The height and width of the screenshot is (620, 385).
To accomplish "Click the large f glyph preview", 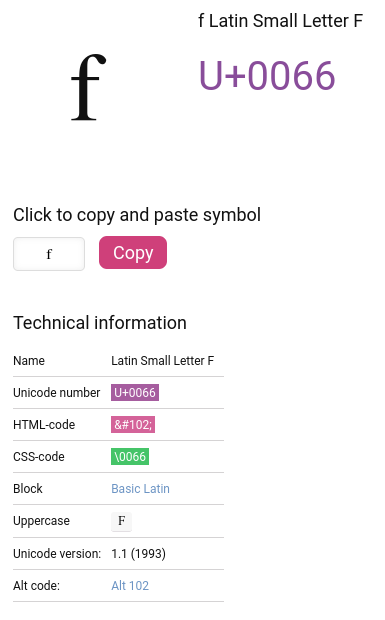I will click(x=89, y=87).
